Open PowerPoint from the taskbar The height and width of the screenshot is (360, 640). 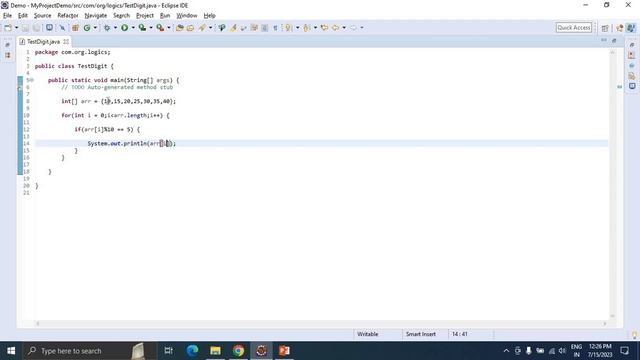coord(284,351)
